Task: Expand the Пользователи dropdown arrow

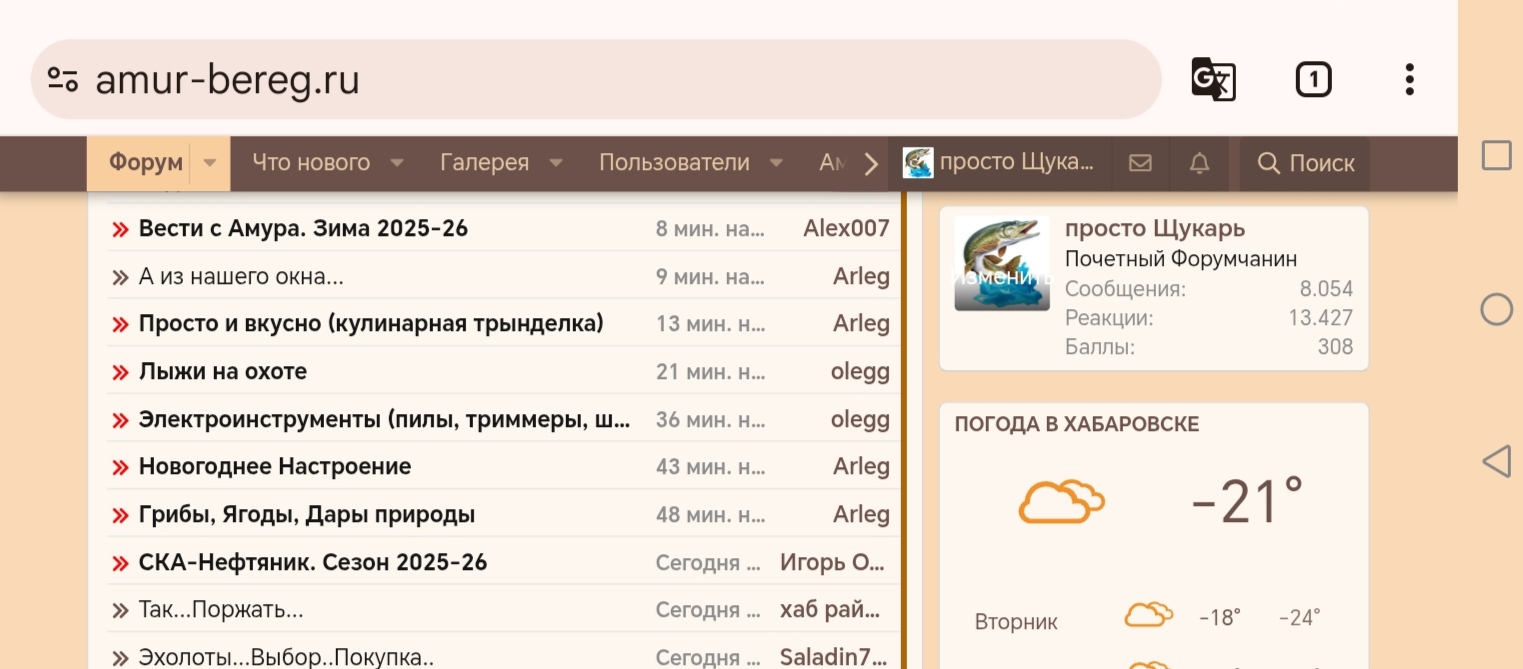Action: click(x=776, y=164)
